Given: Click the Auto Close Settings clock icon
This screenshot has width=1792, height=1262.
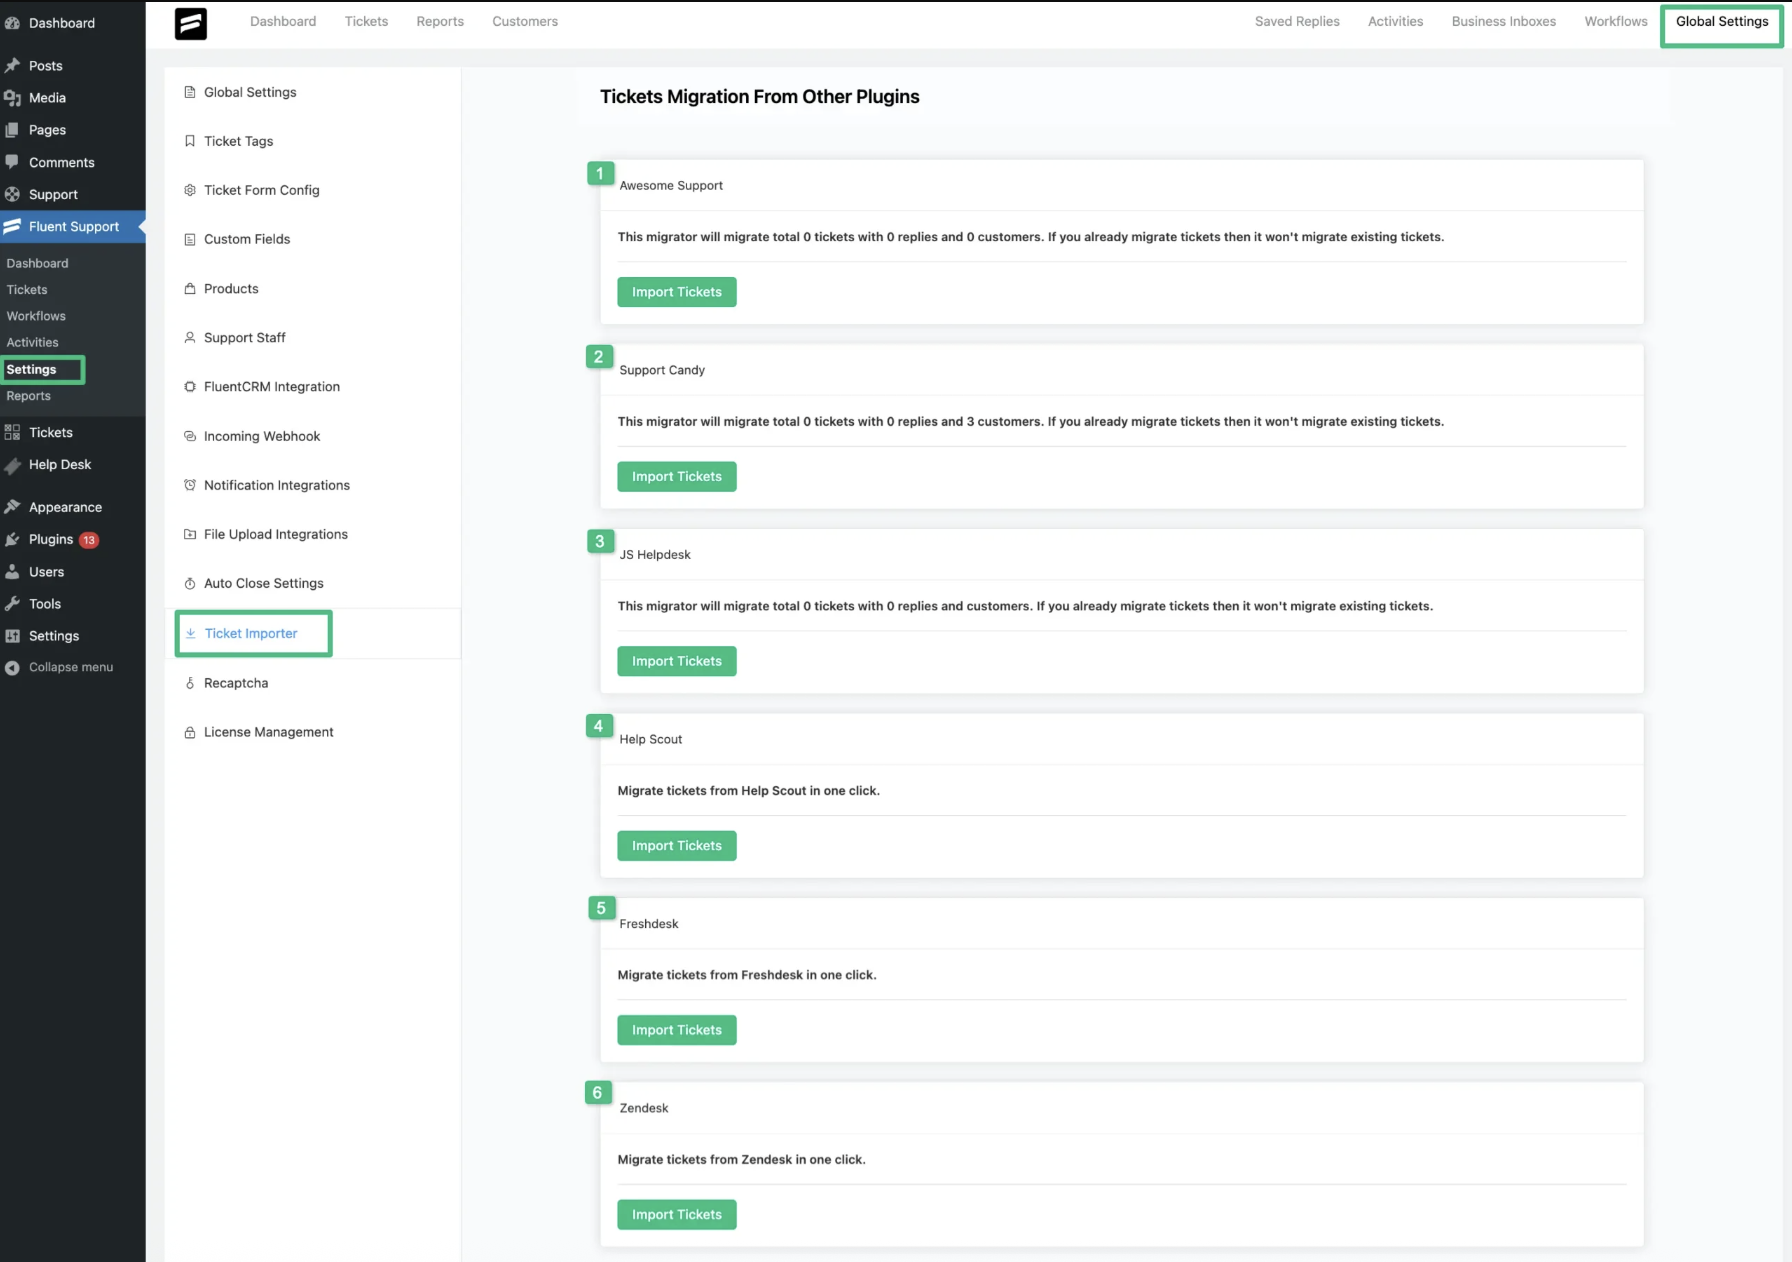Looking at the screenshot, I should (190, 584).
